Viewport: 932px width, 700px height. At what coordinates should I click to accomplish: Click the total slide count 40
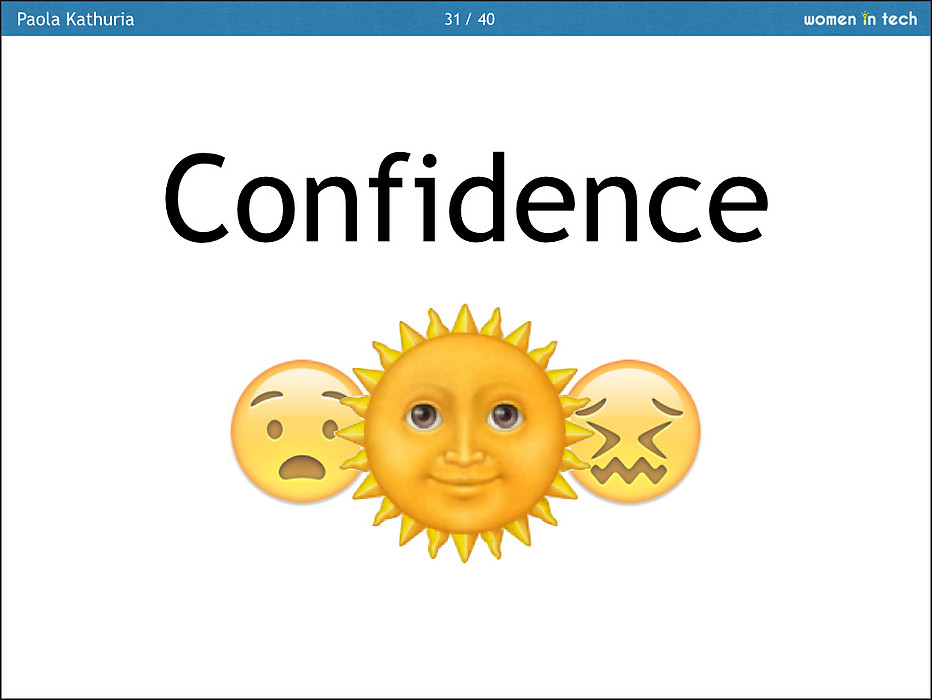click(x=486, y=19)
